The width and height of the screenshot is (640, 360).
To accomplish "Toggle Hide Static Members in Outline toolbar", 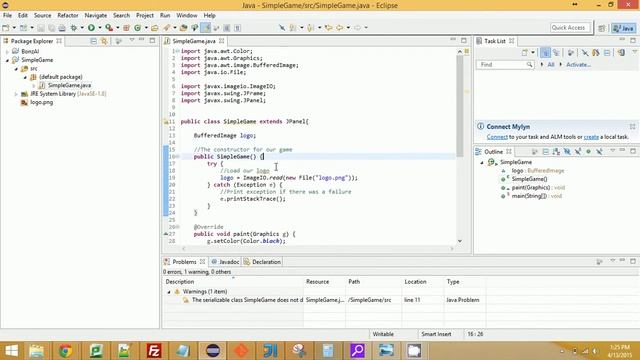I will pos(578,151).
